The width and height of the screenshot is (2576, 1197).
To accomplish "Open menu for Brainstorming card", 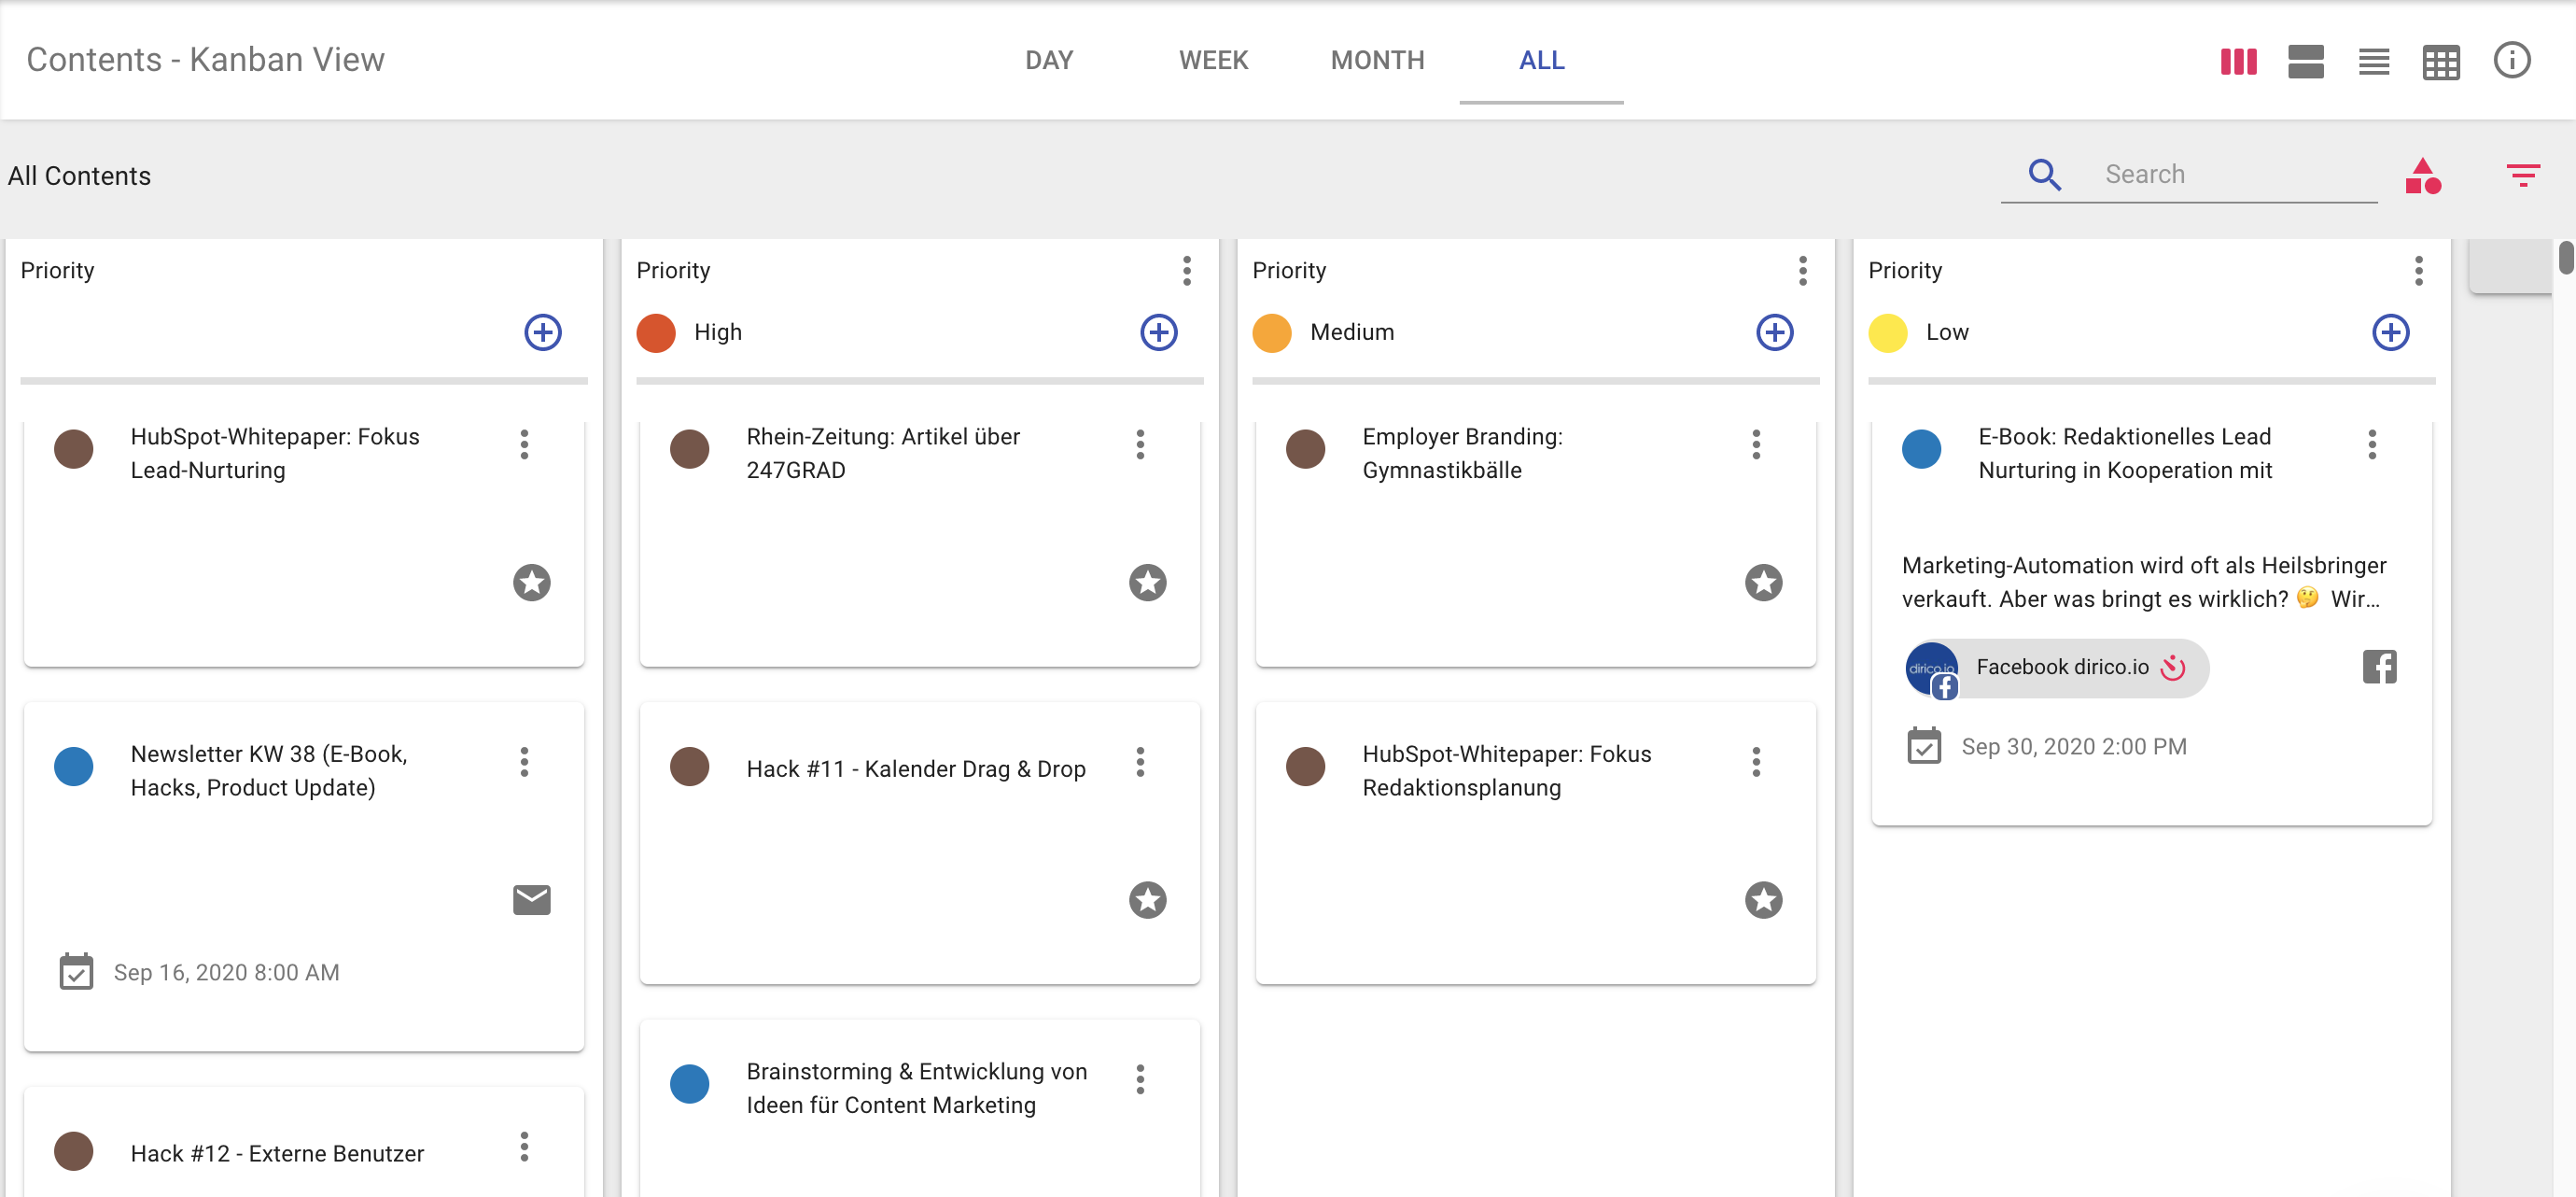I will point(1139,1079).
